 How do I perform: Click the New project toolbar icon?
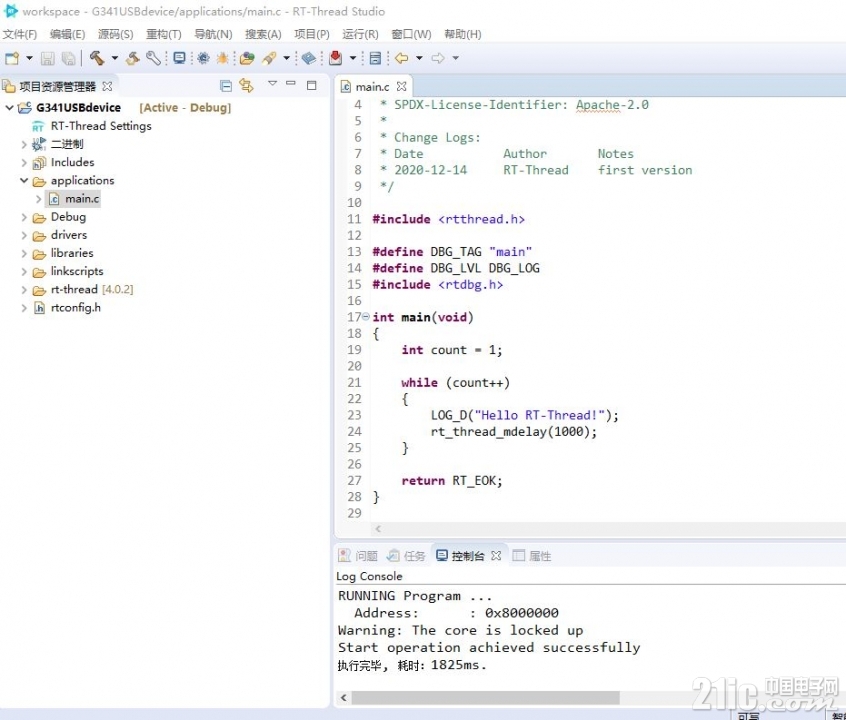pos(12,58)
